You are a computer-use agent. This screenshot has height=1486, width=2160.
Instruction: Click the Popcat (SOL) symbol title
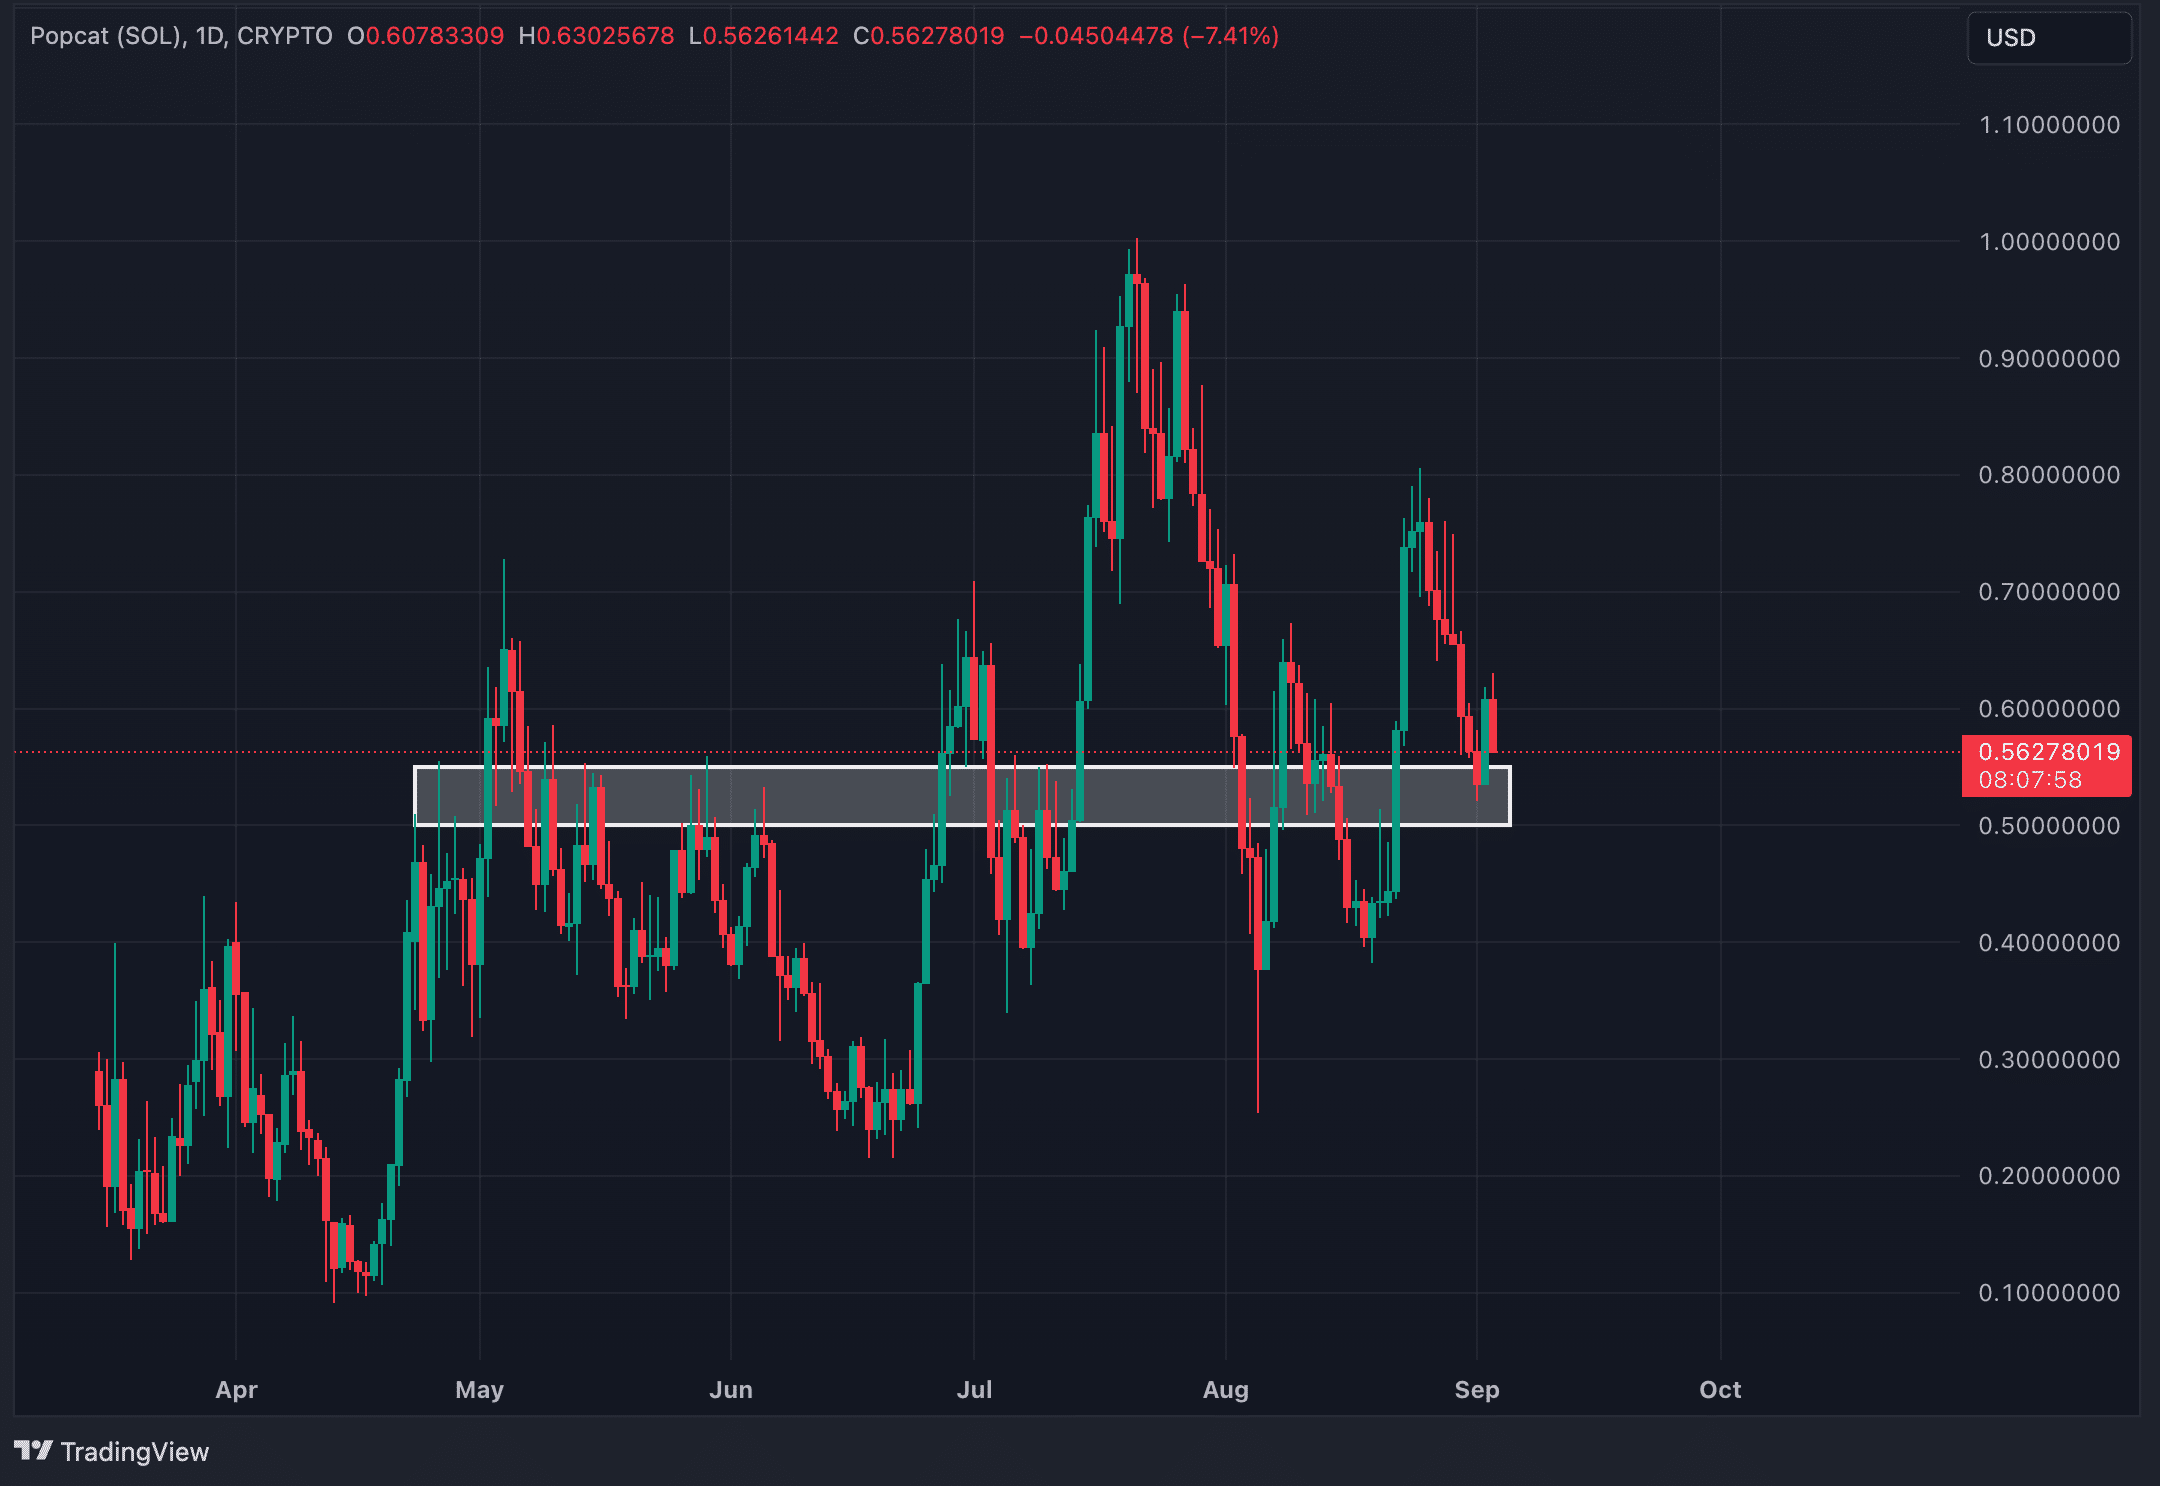(x=107, y=36)
